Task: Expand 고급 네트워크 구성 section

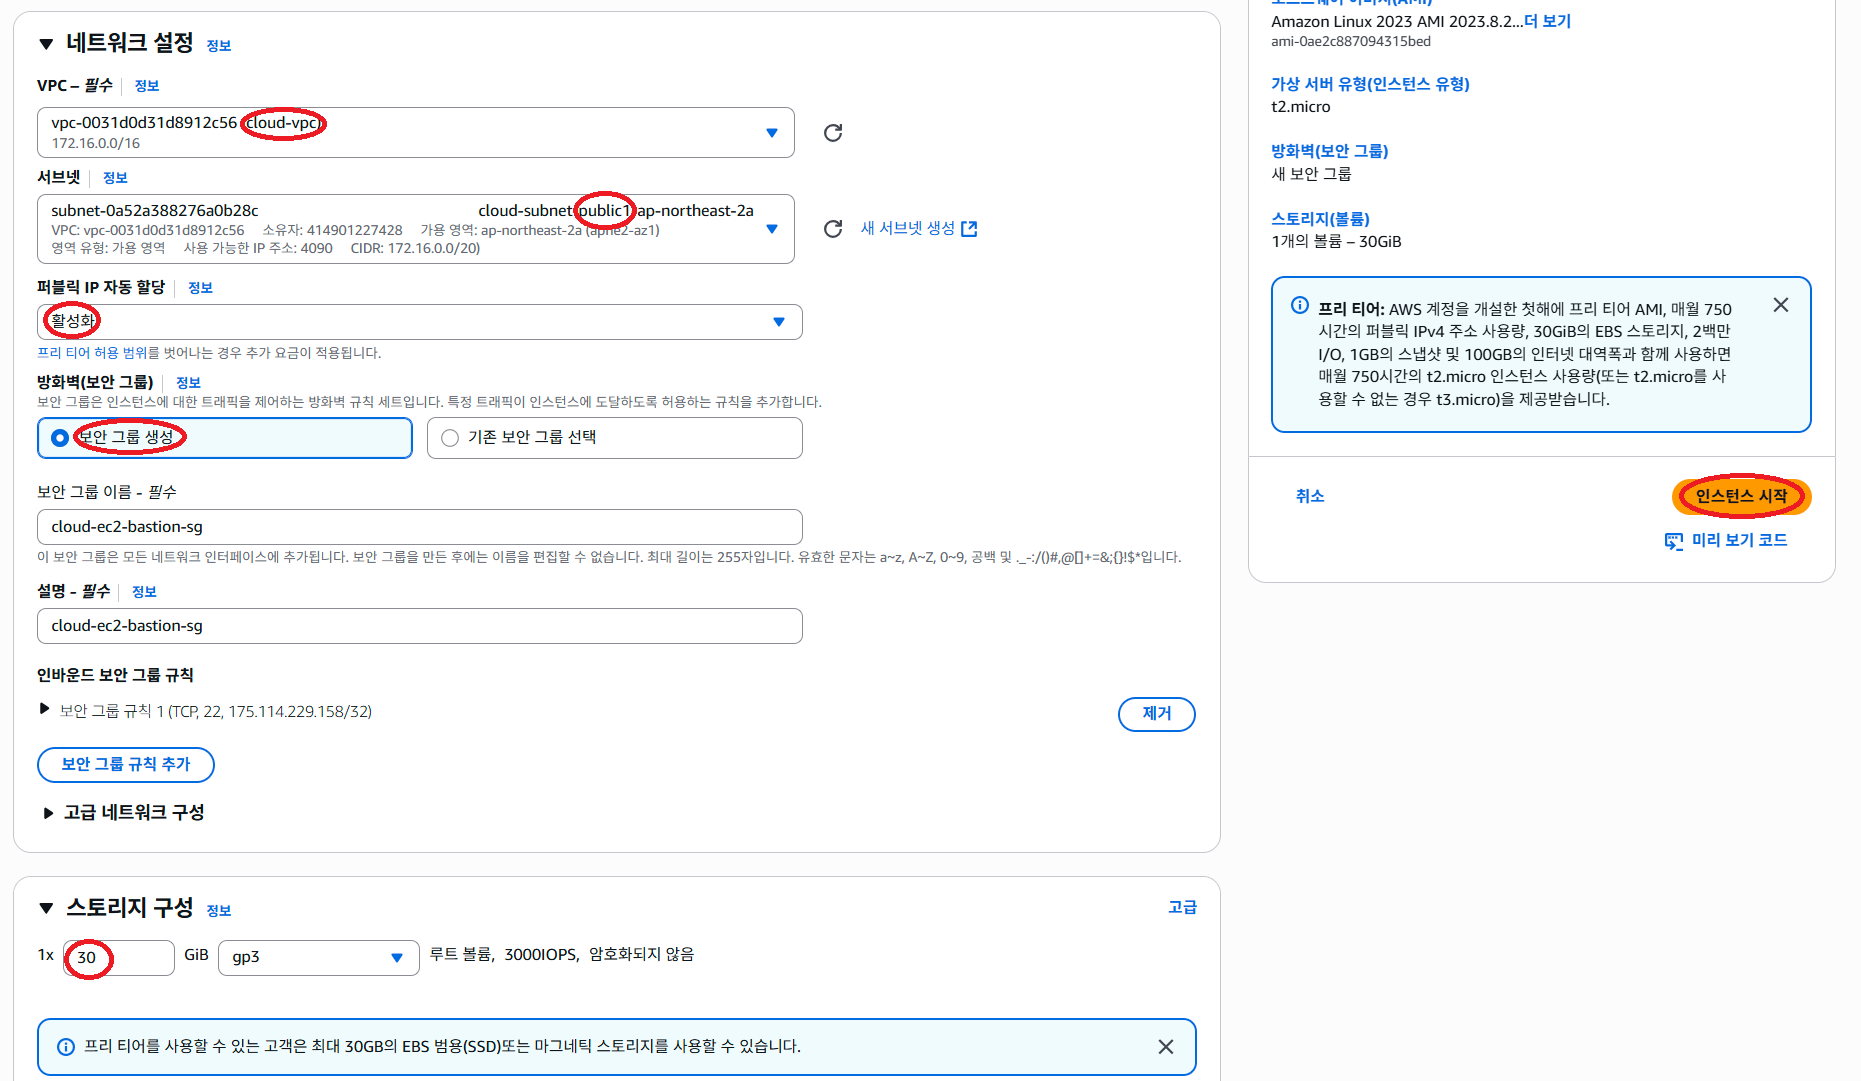Action: click(x=48, y=813)
